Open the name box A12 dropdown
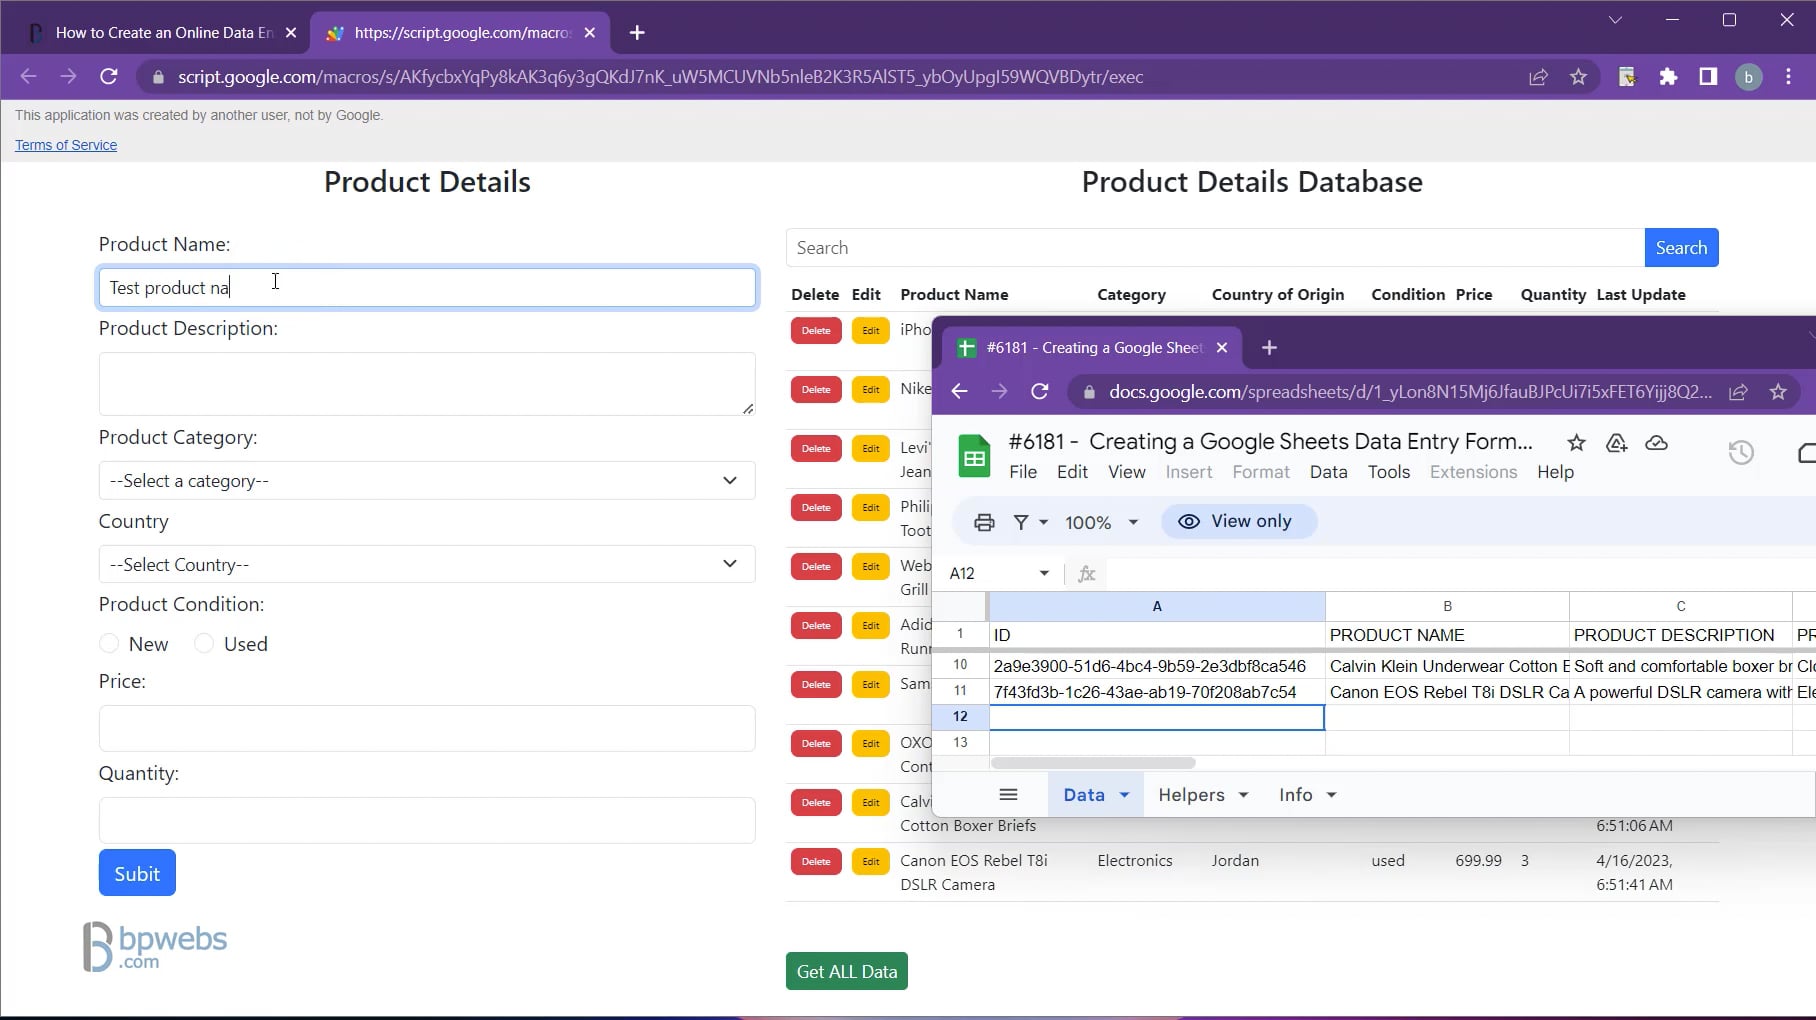The width and height of the screenshot is (1816, 1020). [1044, 573]
